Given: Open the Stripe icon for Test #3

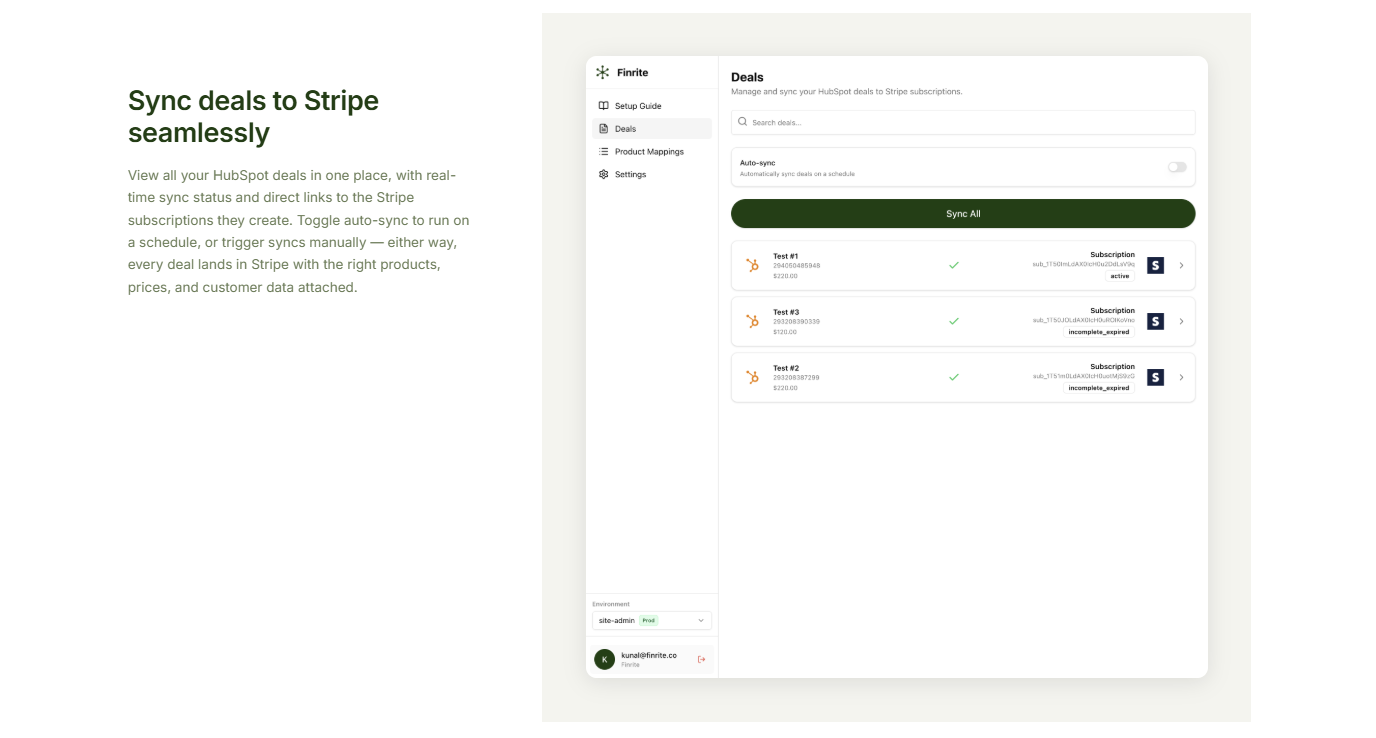Looking at the screenshot, I should pos(1155,322).
